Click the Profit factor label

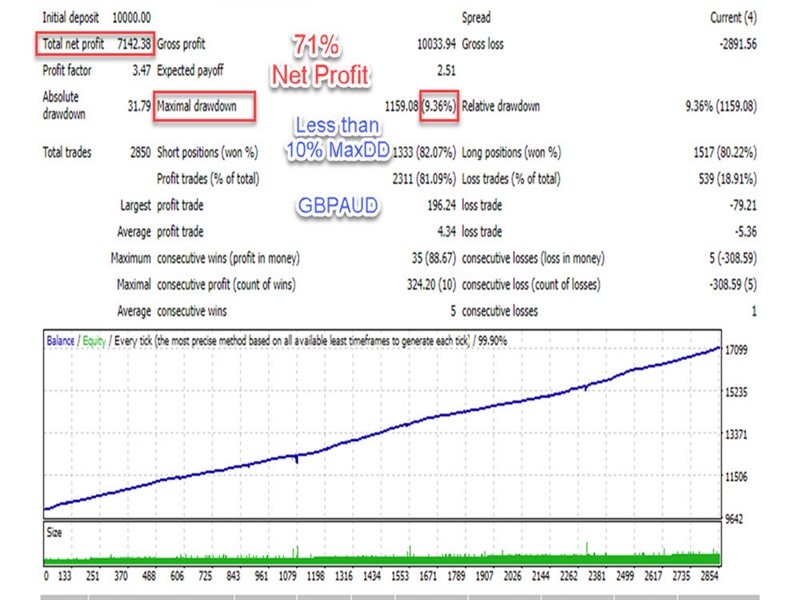(x=67, y=70)
